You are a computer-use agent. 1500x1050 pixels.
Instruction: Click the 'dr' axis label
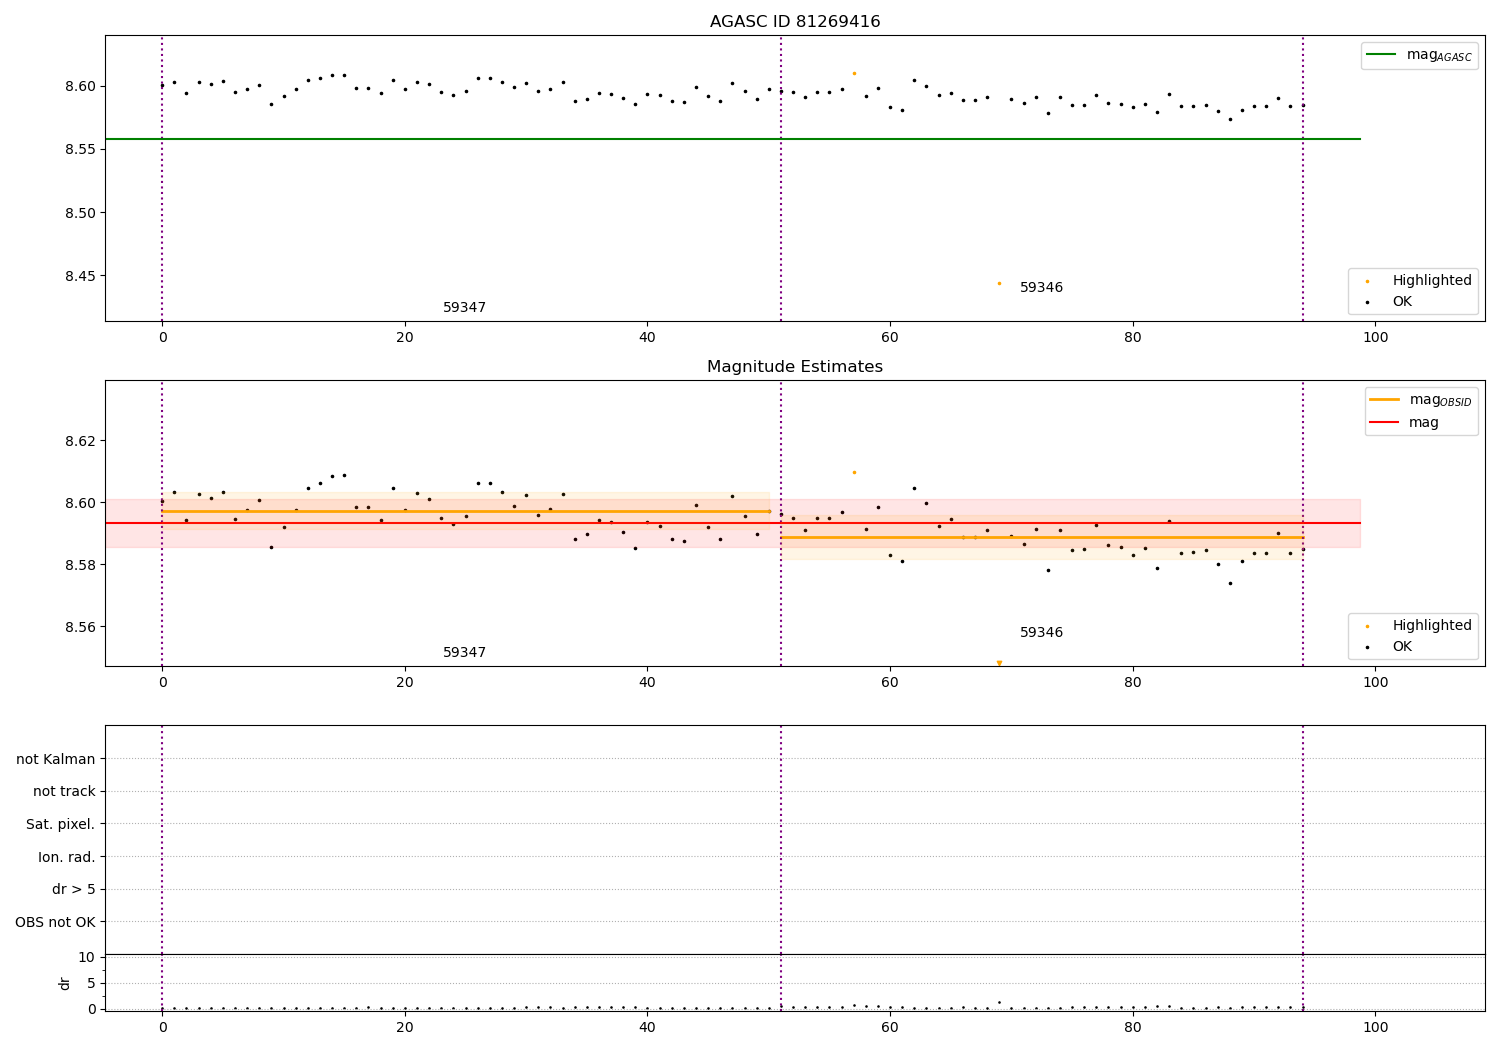(x=65, y=983)
